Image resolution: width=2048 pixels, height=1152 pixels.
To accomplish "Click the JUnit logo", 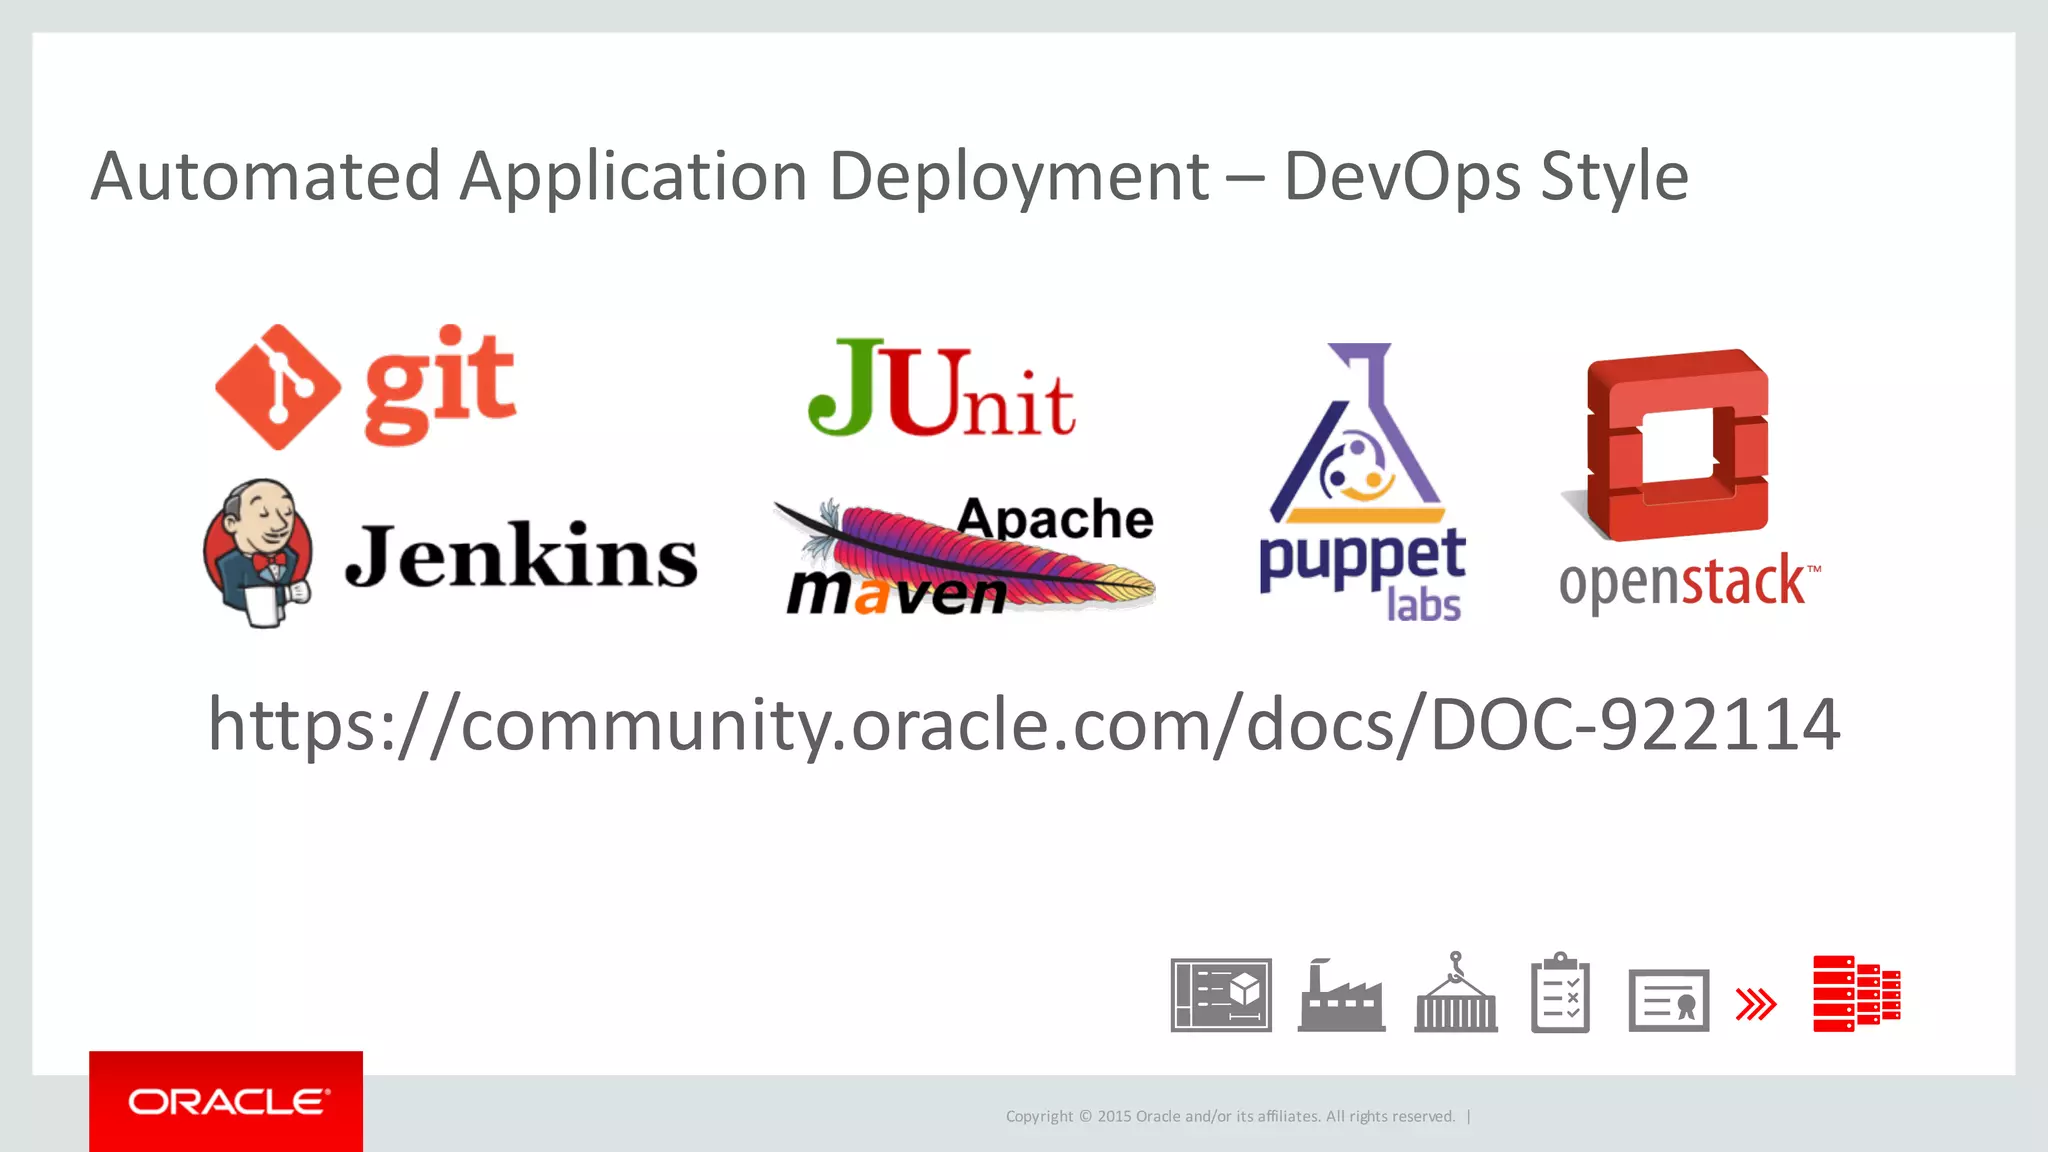I will [x=941, y=390].
